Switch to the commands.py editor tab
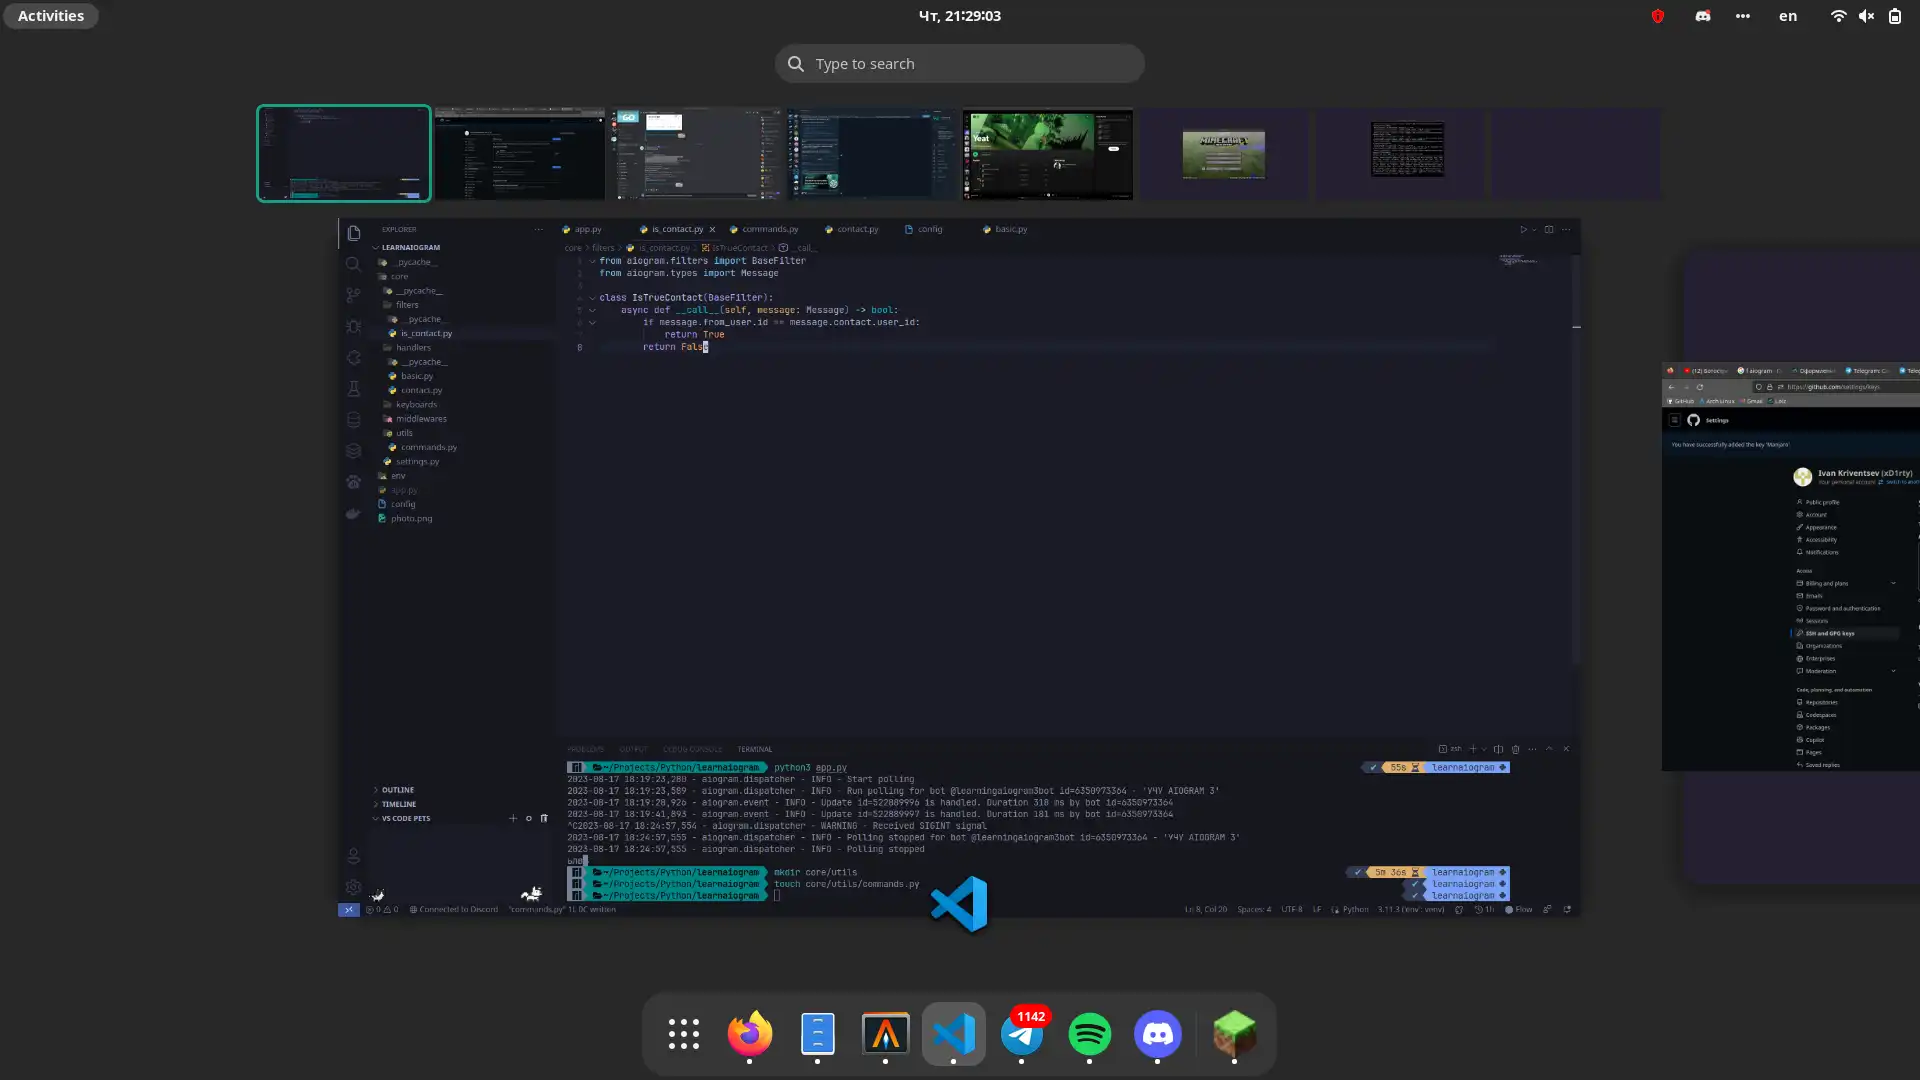This screenshot has width=1920, height=1080. tap(764, 229)
